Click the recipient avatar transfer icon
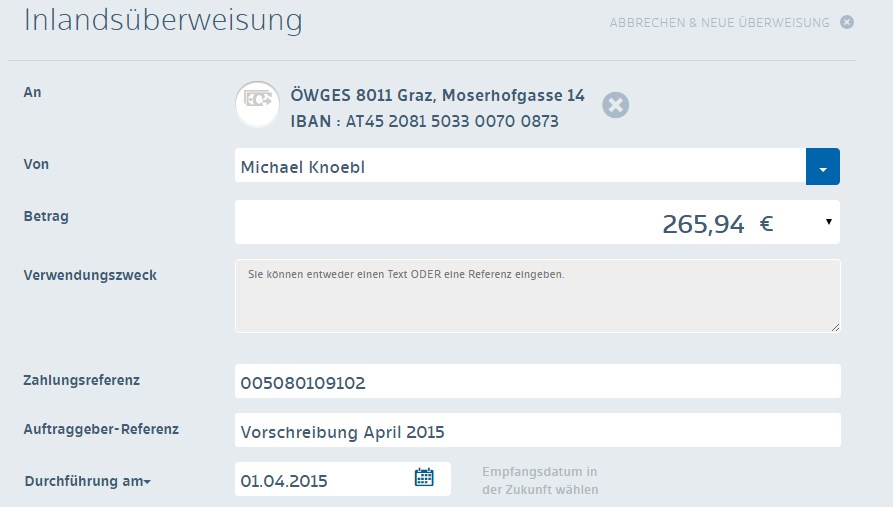893x507 pixels. tap(257, 104)
